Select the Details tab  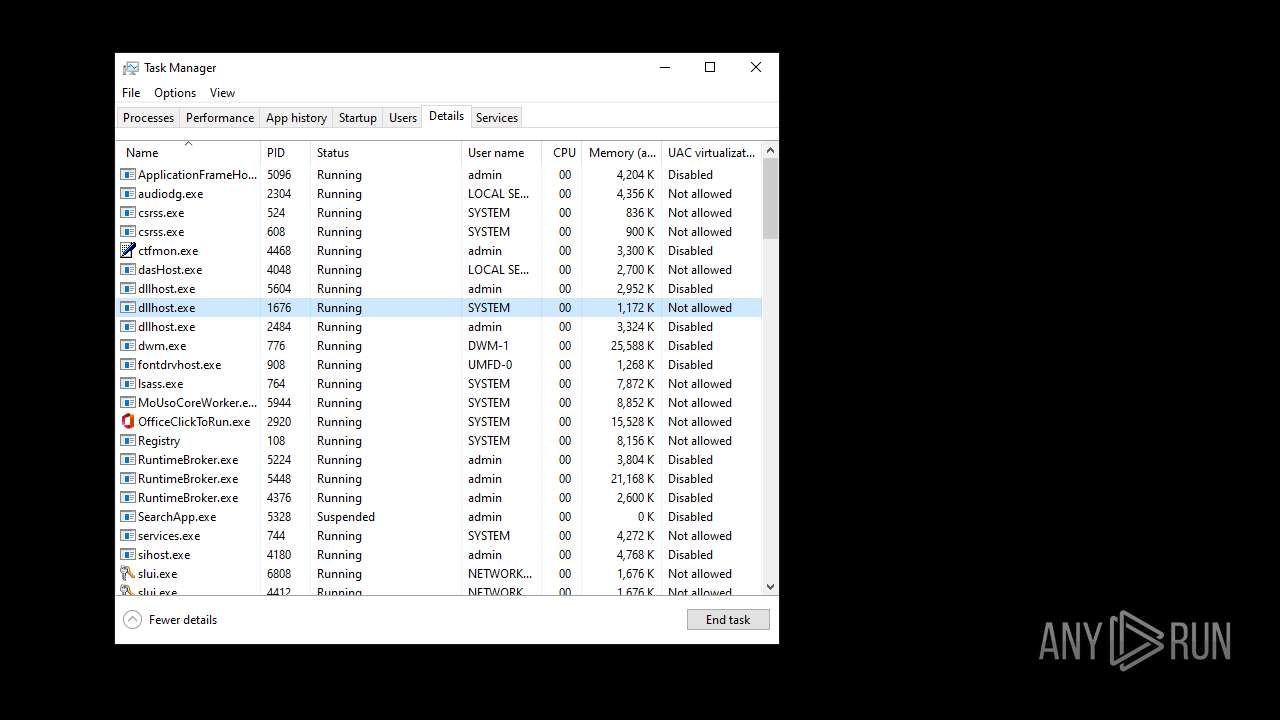[446, 116]
